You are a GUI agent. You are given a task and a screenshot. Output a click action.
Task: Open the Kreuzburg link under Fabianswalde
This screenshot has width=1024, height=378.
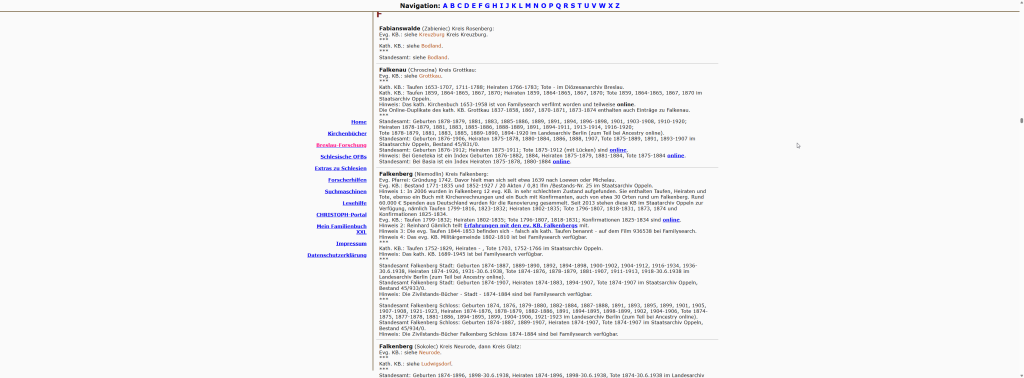pyautogui.click(x=431, y=34)
